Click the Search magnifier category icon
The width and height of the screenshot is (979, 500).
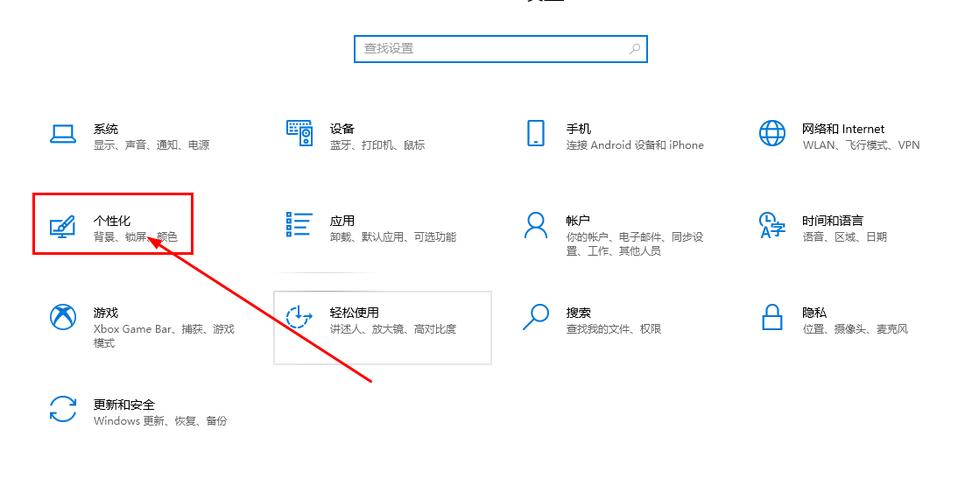[x=536, y=317]
